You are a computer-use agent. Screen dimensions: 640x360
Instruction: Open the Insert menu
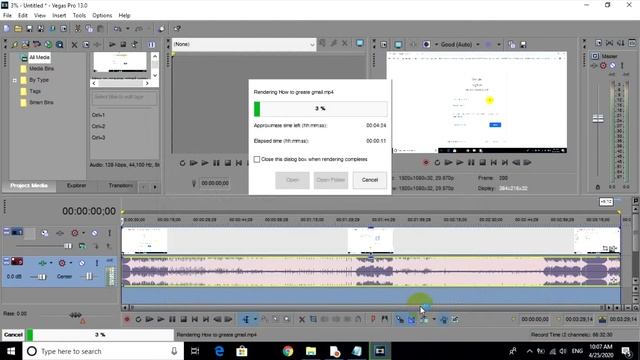(59, 16)
